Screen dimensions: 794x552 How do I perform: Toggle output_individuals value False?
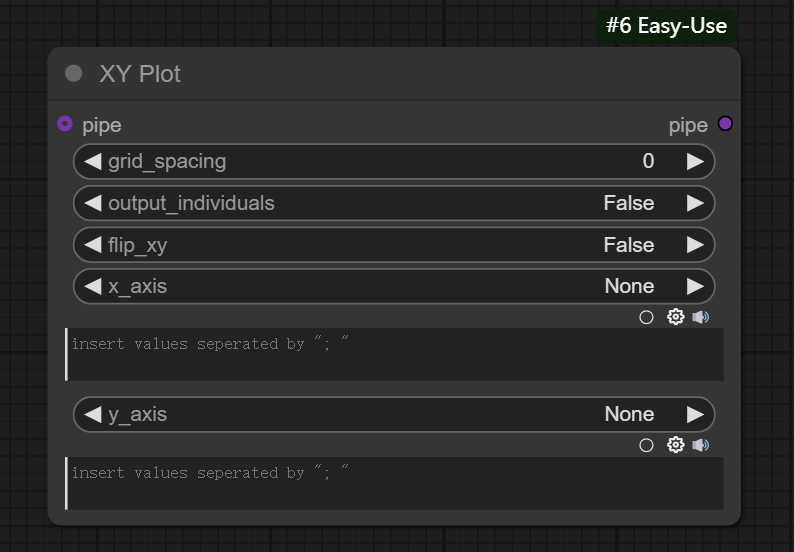628,203
